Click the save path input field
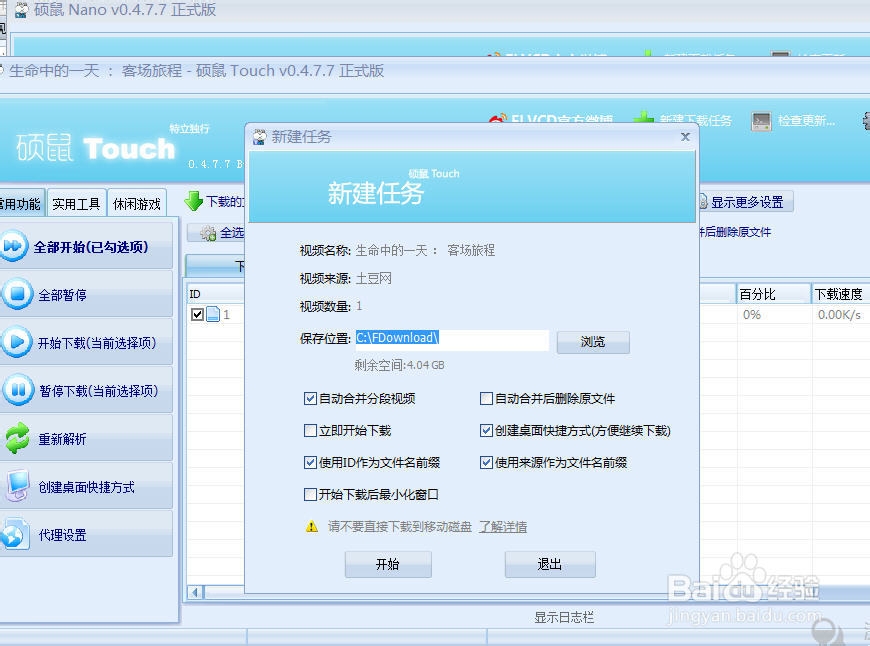 pos(455,341)
